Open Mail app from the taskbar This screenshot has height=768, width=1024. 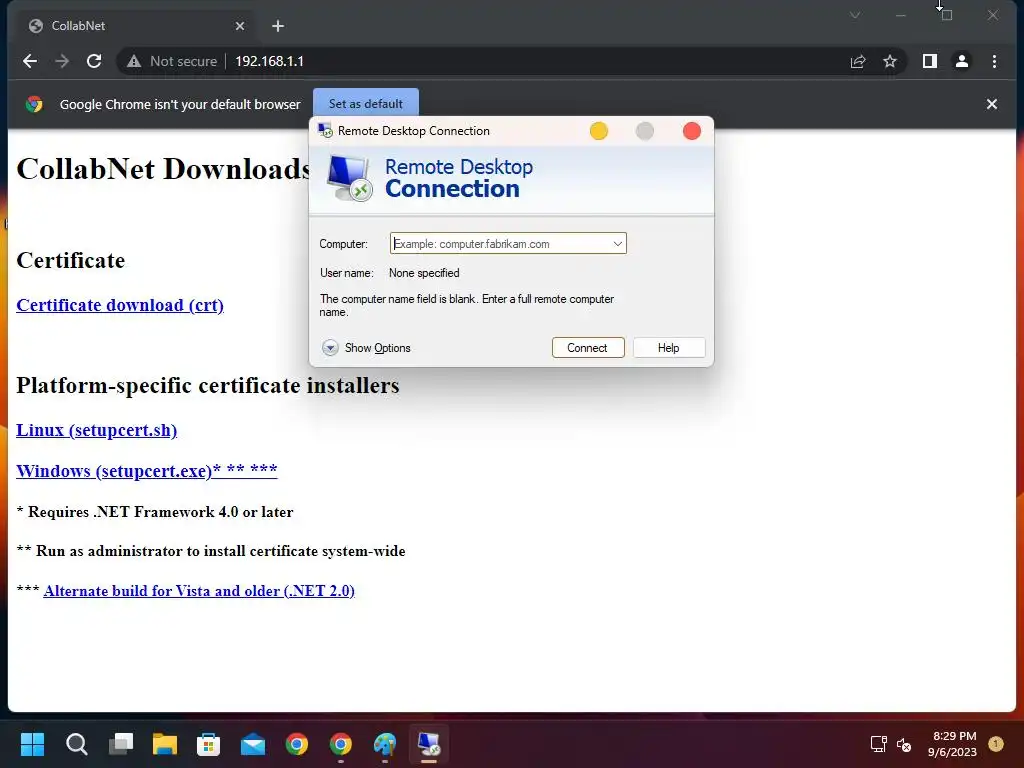[253, 744]
